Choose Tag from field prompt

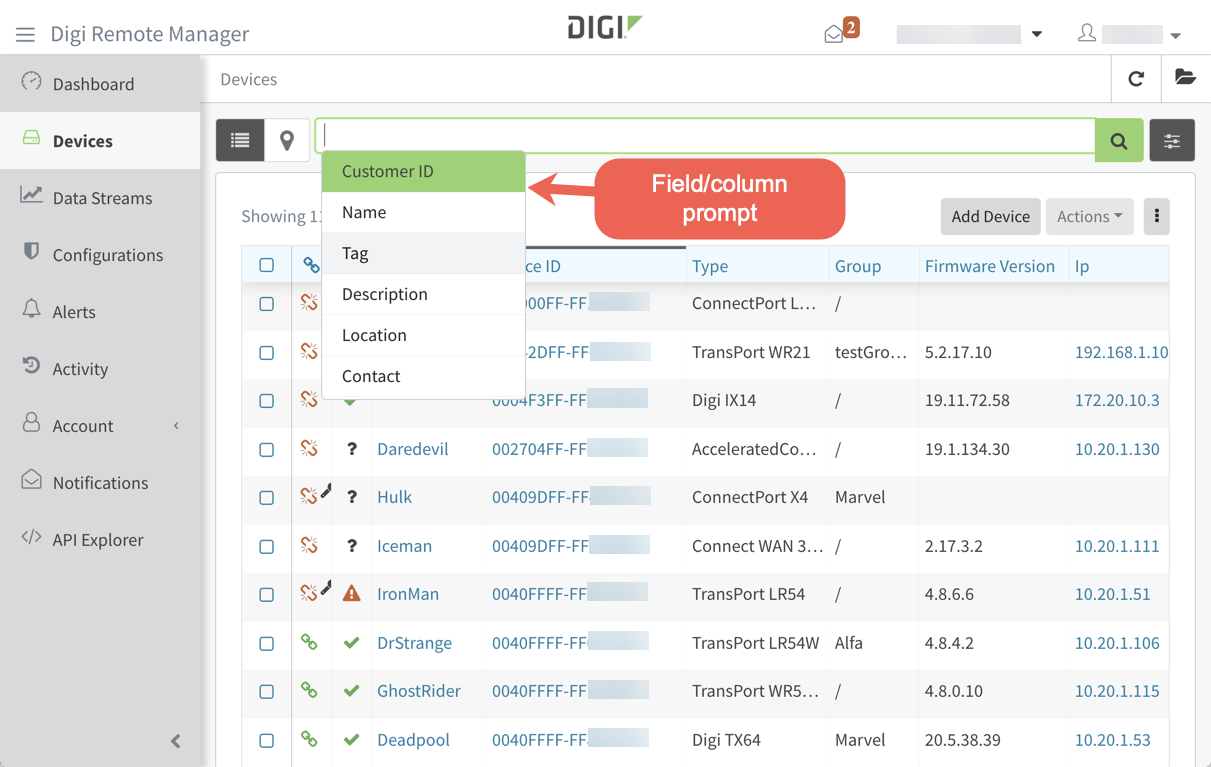point(424,253)
